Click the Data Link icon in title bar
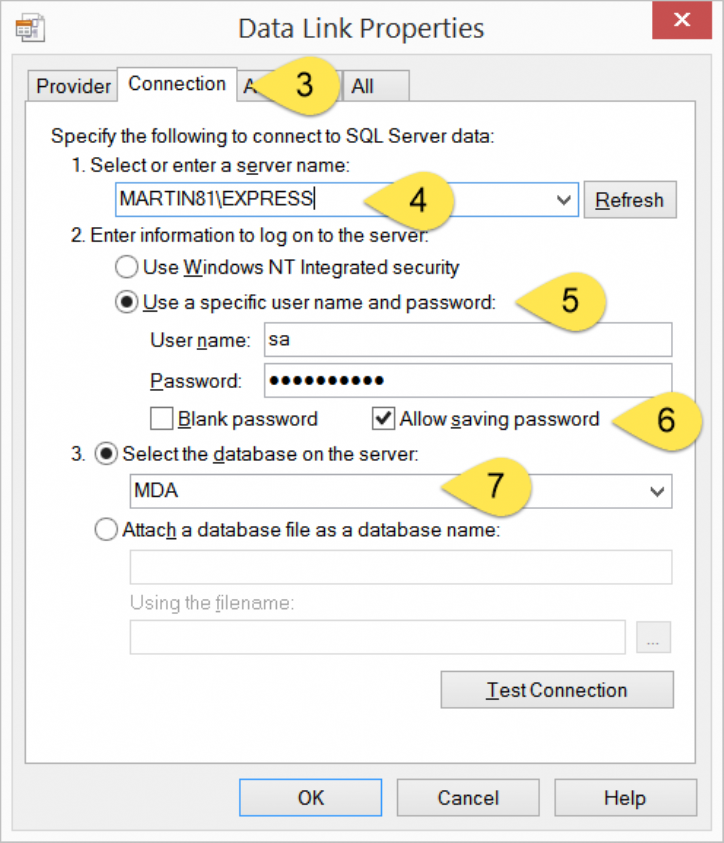Screen dimensions: 724x843 pos(27,26)
